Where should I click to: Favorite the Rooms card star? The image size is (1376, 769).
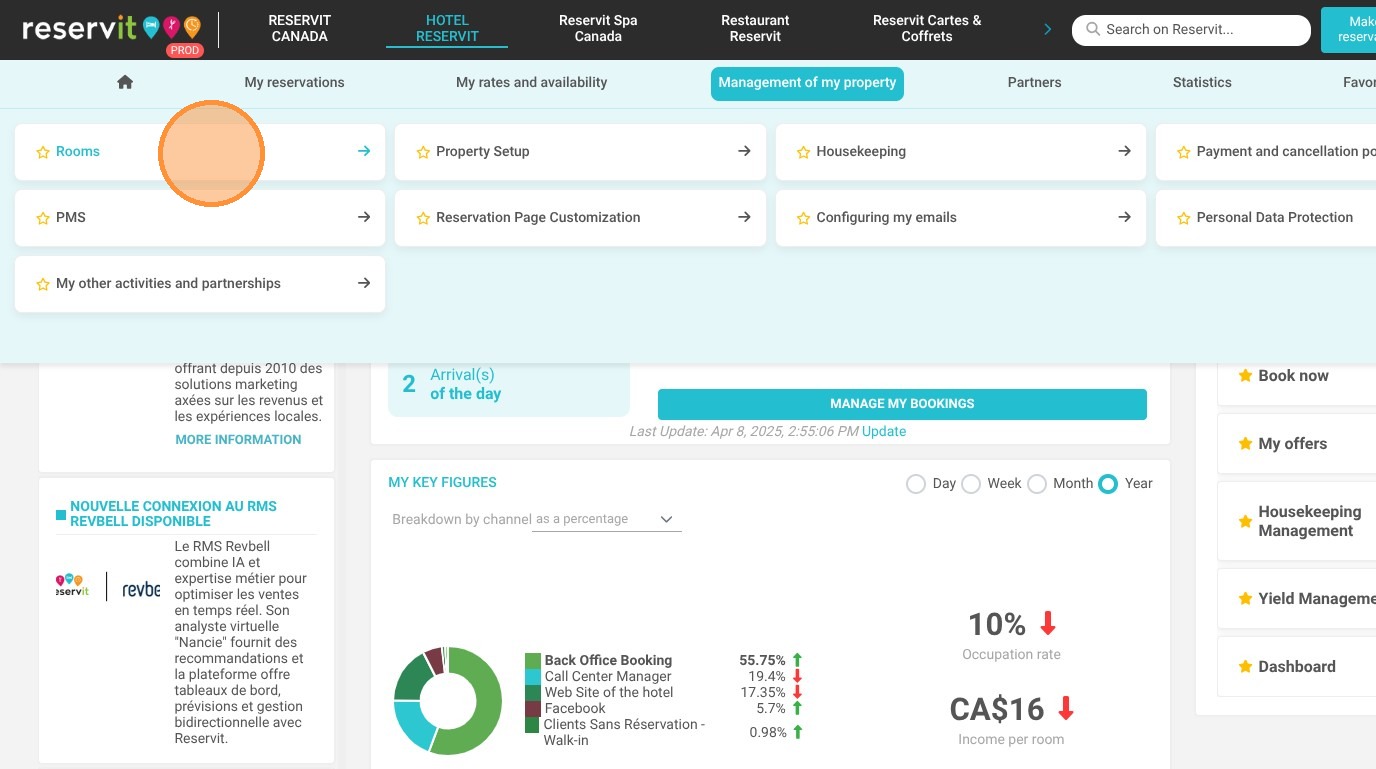43,152
